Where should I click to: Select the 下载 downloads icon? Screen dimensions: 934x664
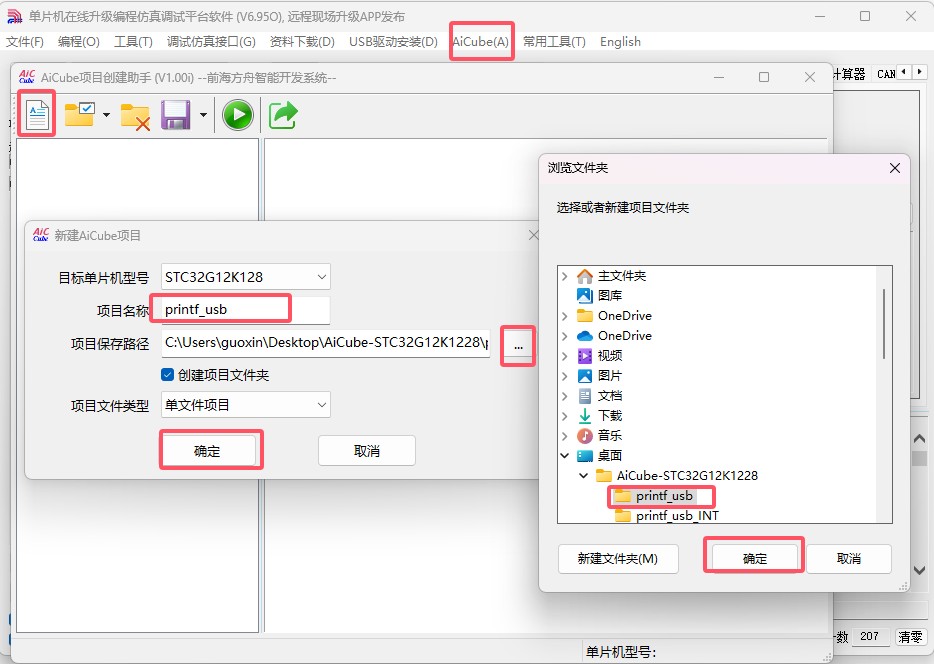585,416
